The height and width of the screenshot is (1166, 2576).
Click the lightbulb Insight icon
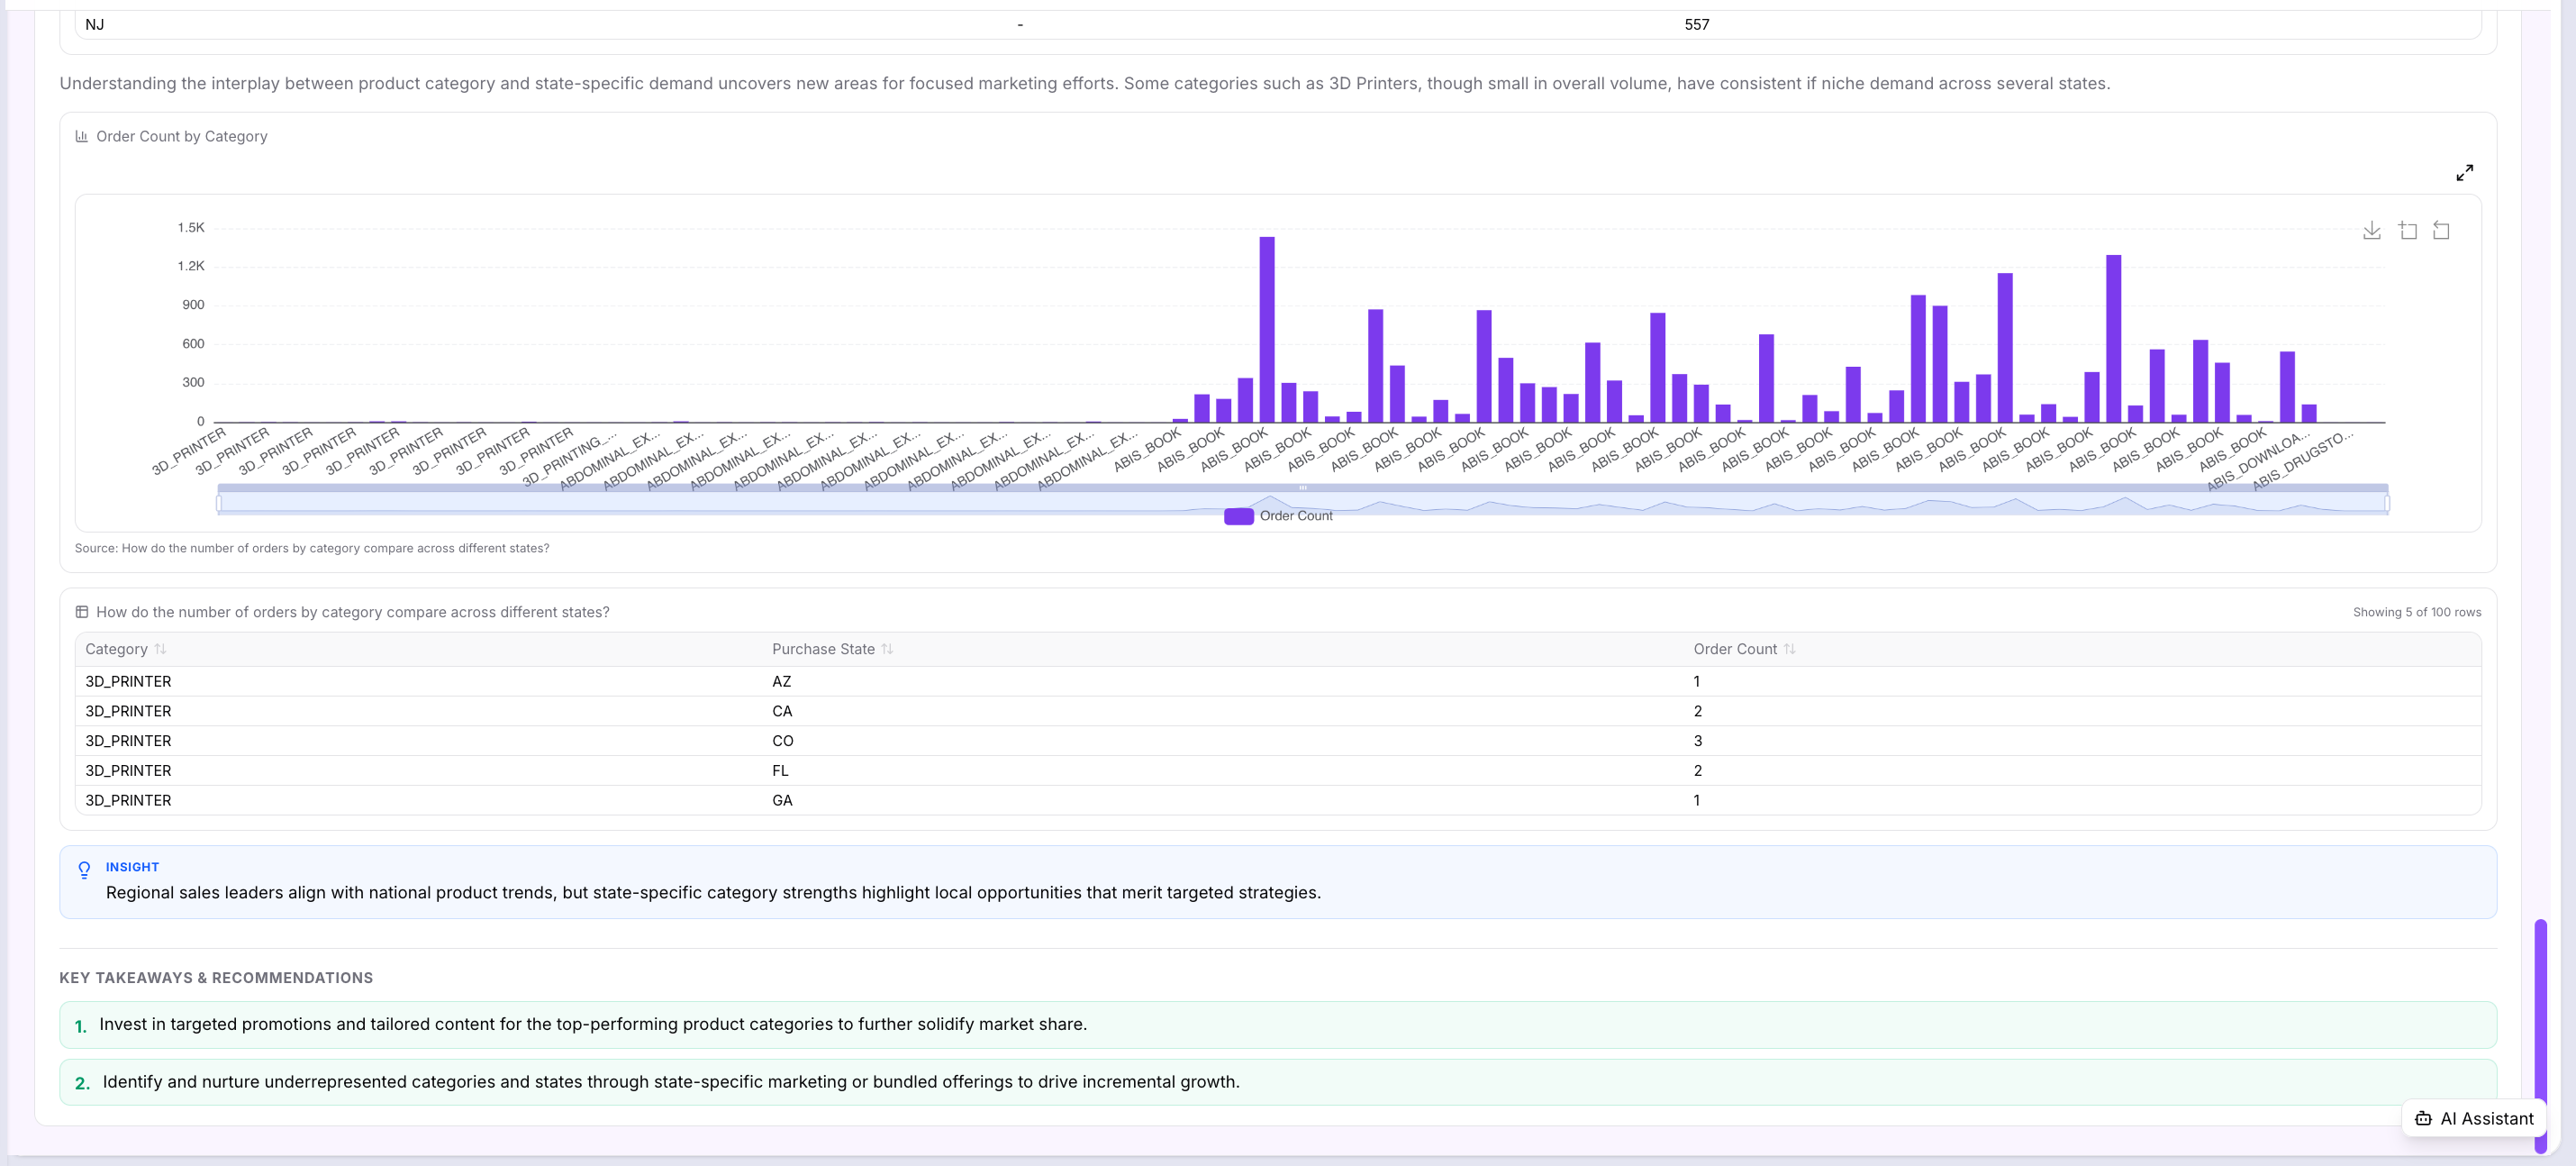coord(85,870)
